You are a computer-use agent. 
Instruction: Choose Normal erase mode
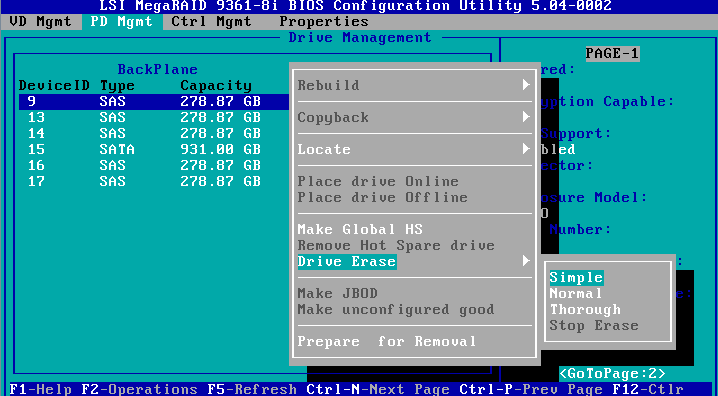pos(576,293)
